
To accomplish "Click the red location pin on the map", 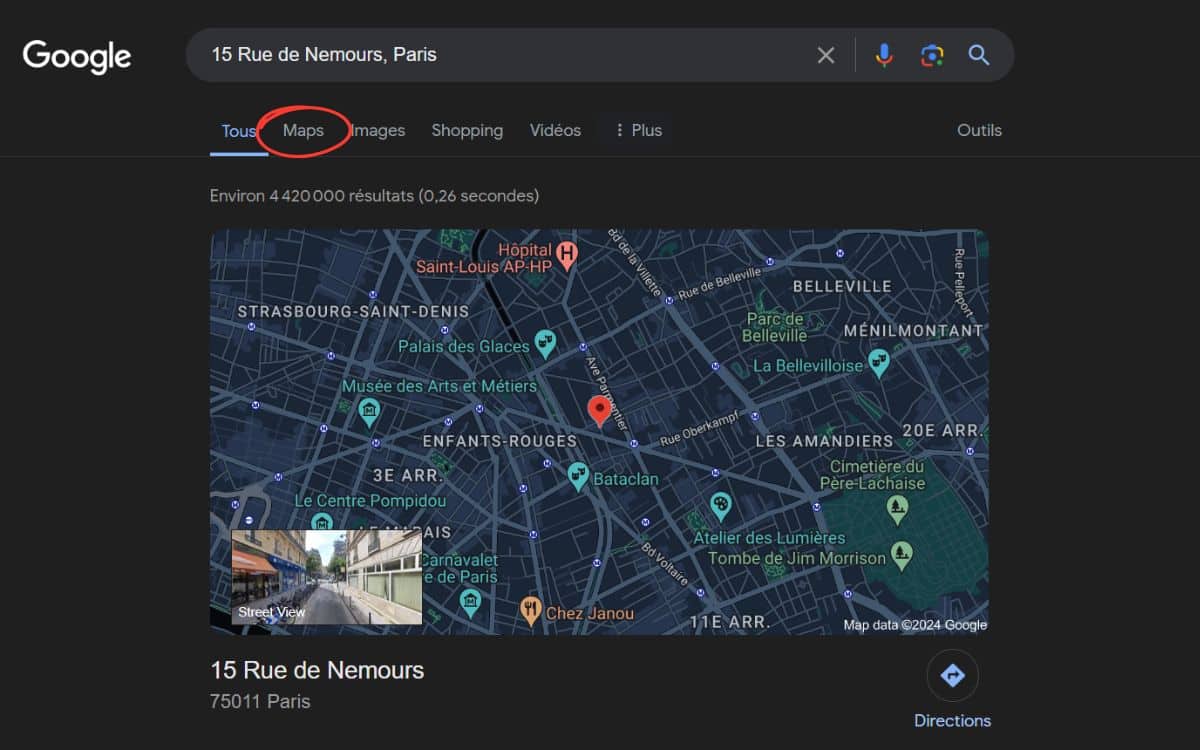I will click(599, 411).
